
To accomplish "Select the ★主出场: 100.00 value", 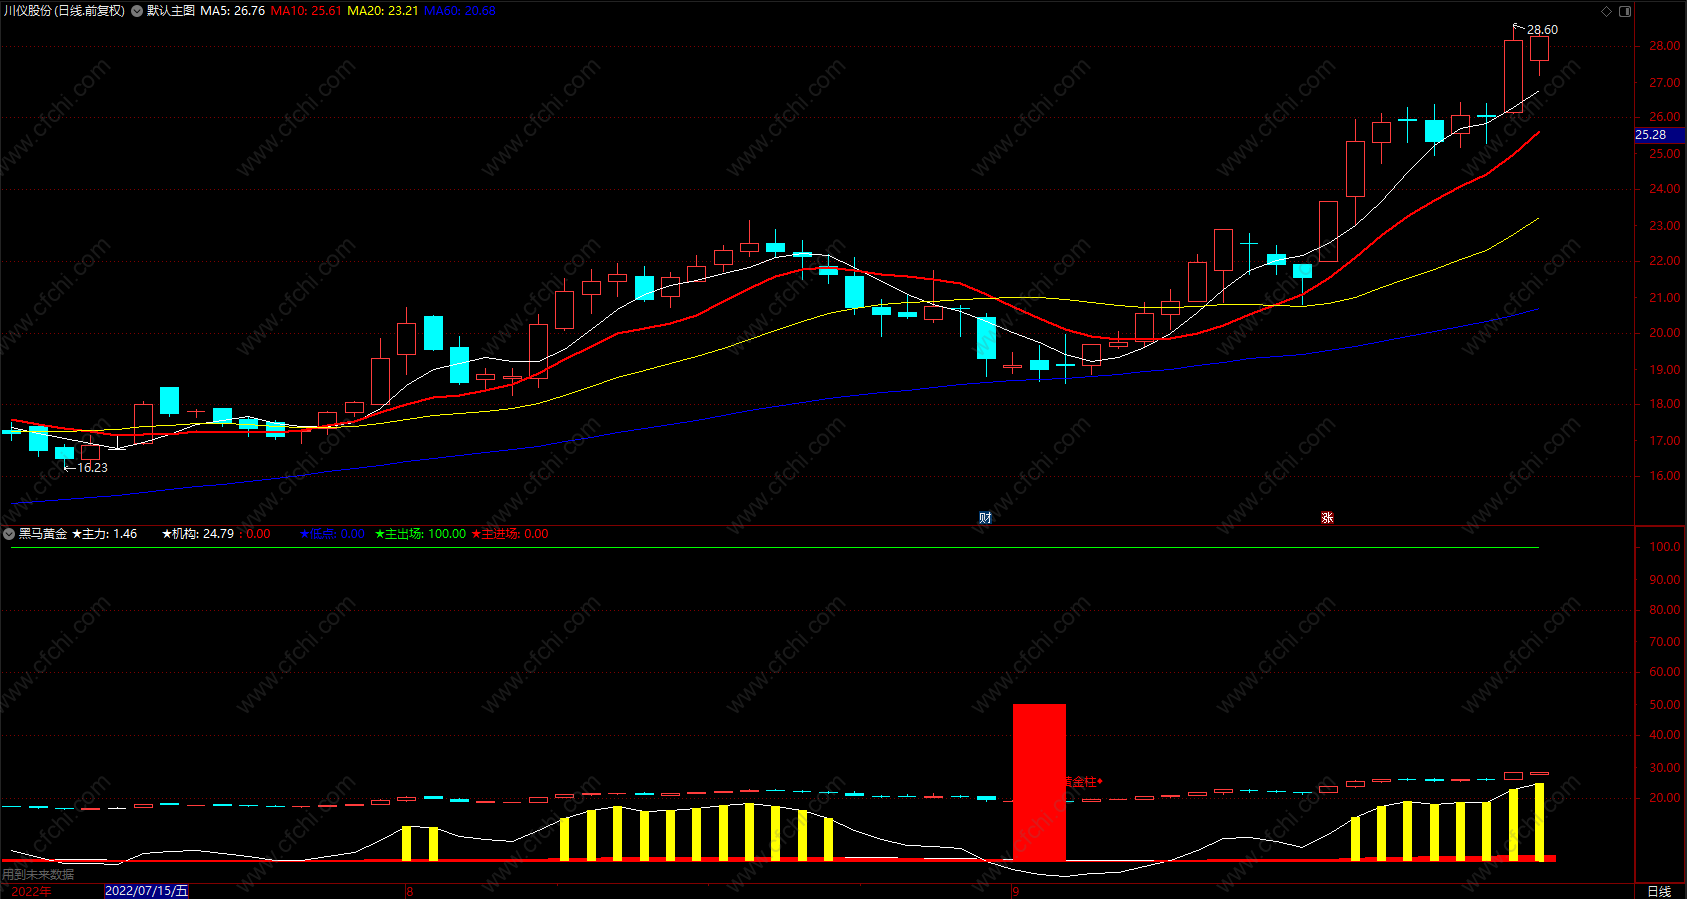I will click(420, 534).
